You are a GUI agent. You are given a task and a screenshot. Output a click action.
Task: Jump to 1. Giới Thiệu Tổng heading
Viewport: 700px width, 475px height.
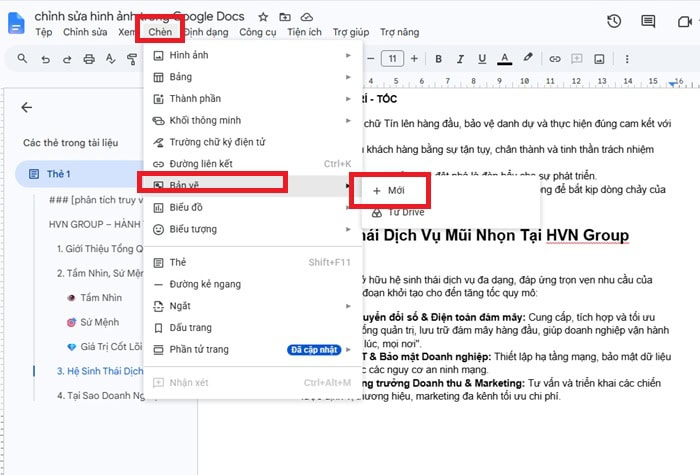[100, 249]
